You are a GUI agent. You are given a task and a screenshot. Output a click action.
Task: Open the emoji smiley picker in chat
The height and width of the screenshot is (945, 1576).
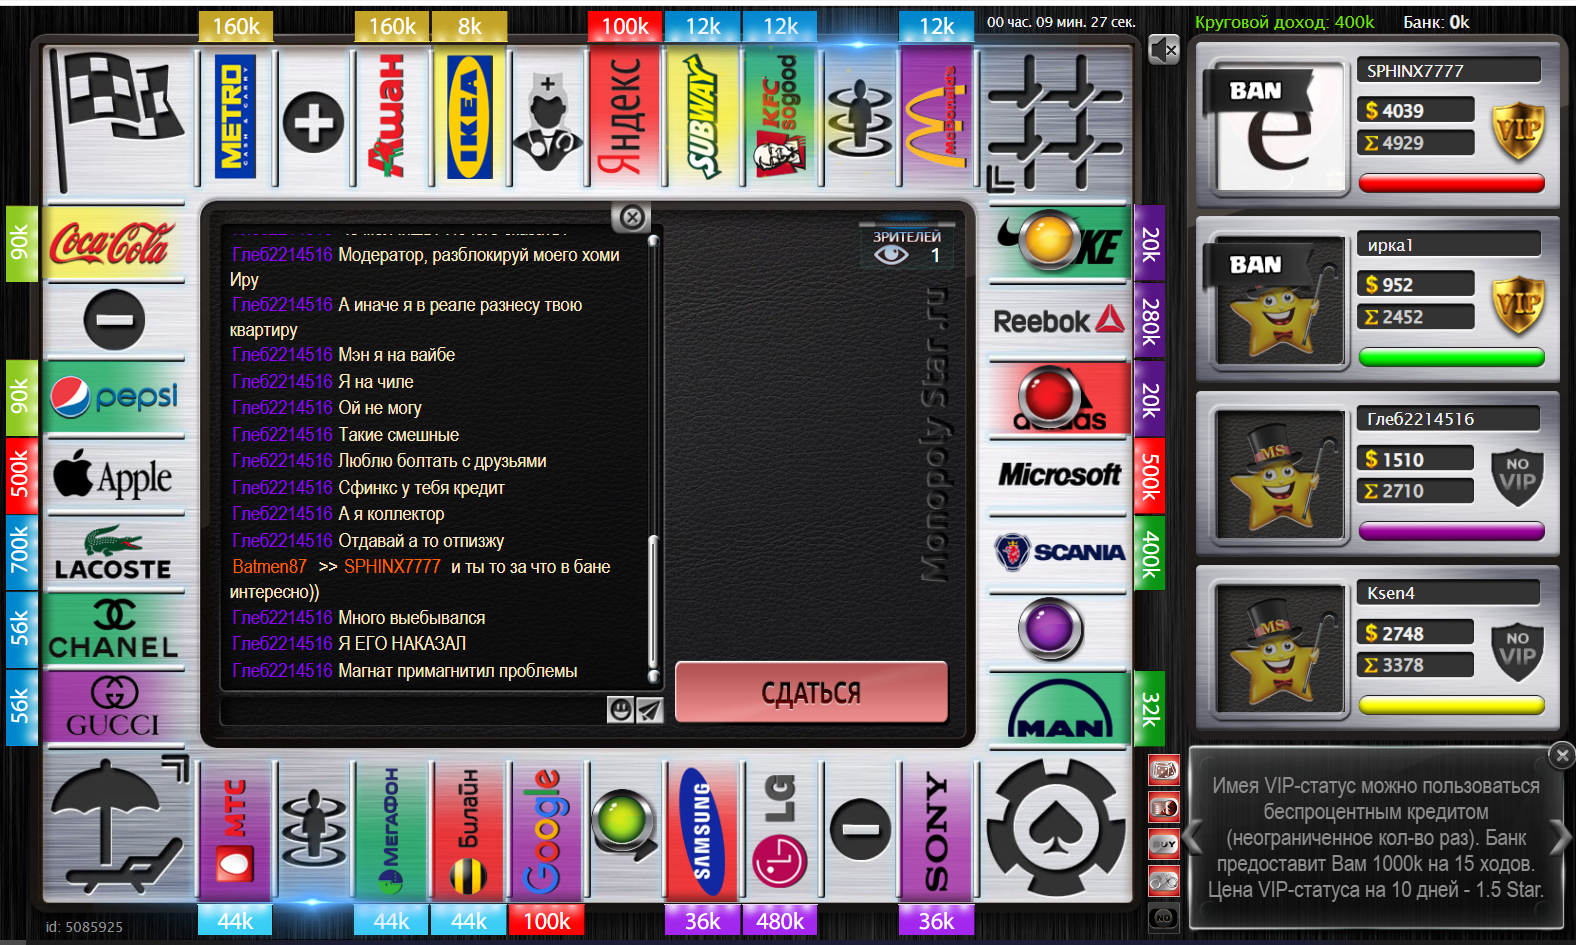tap(620, 710)
